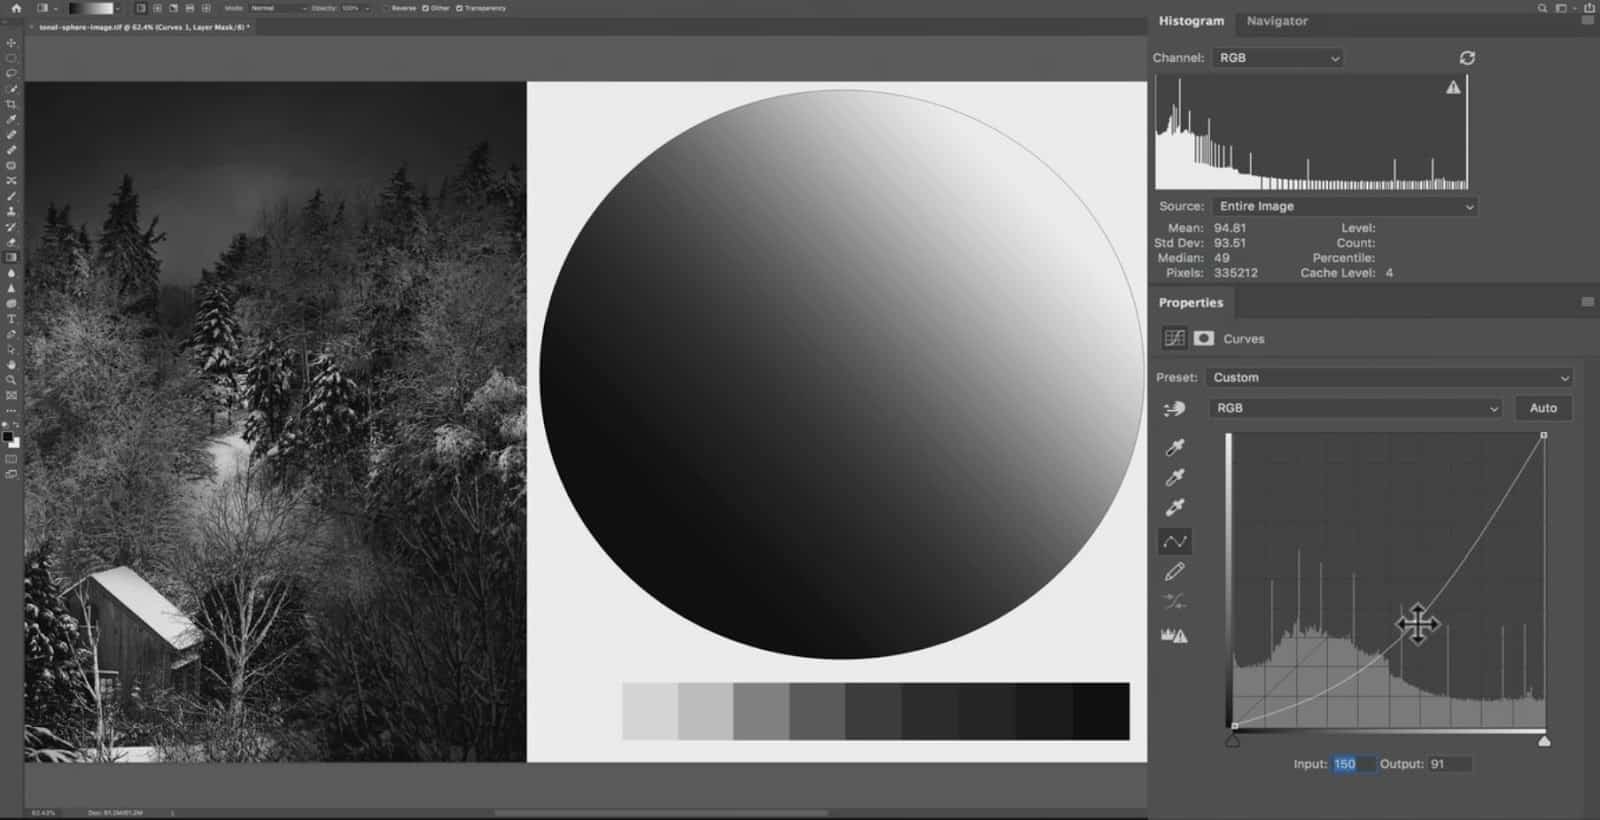1600x820 pixels.
Task: Click the histogram clipping warning icon
Action: [1174, 635]
